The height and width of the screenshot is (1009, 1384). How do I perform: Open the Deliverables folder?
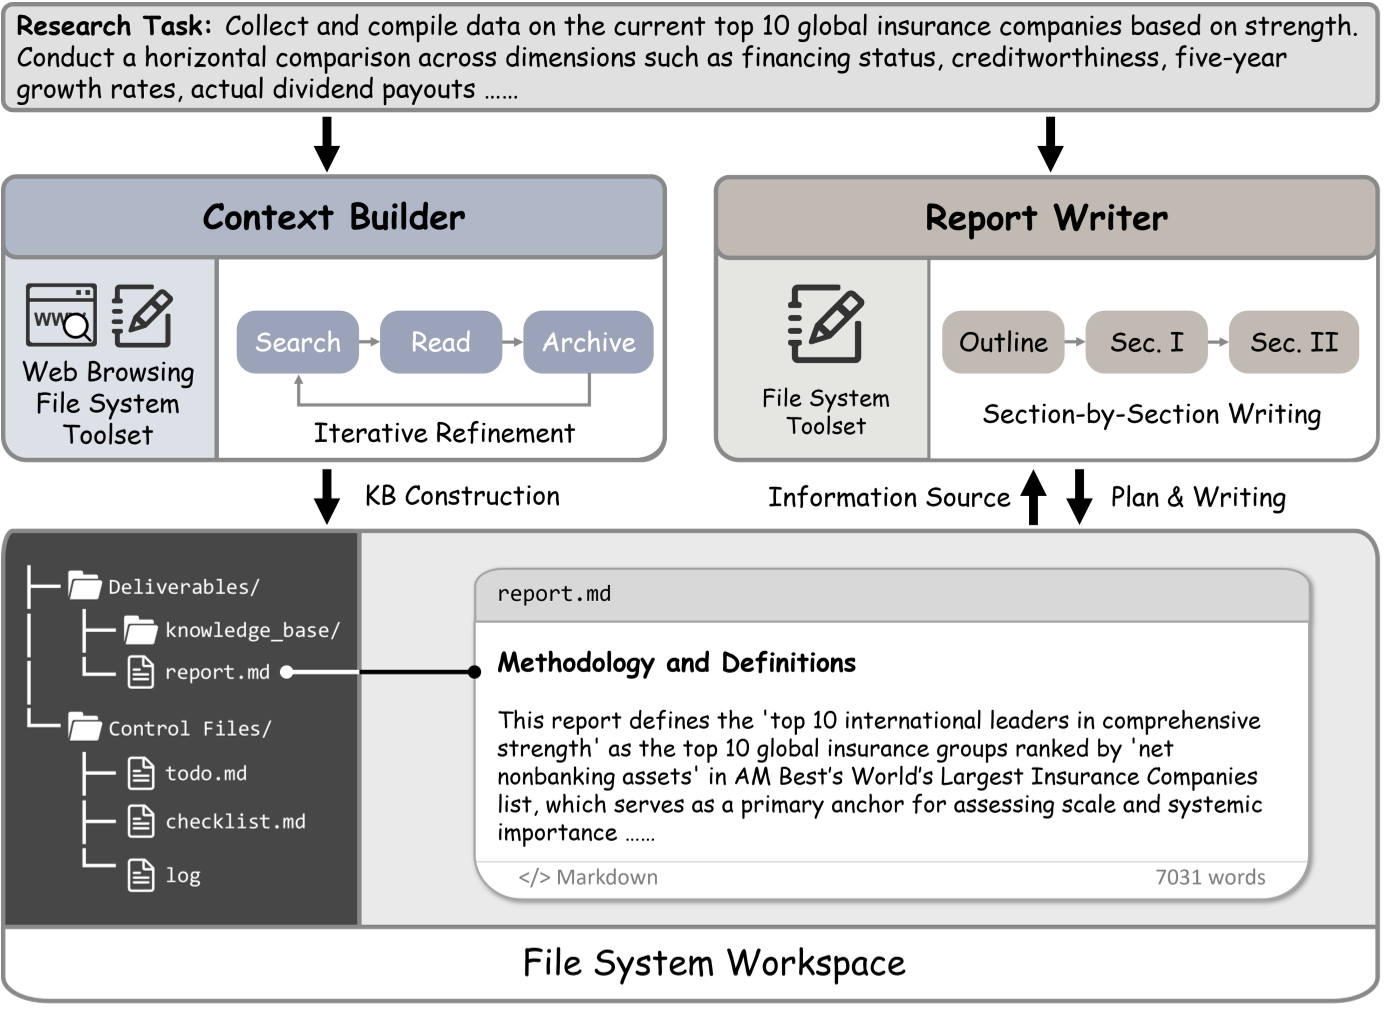[x=83, y=585]
